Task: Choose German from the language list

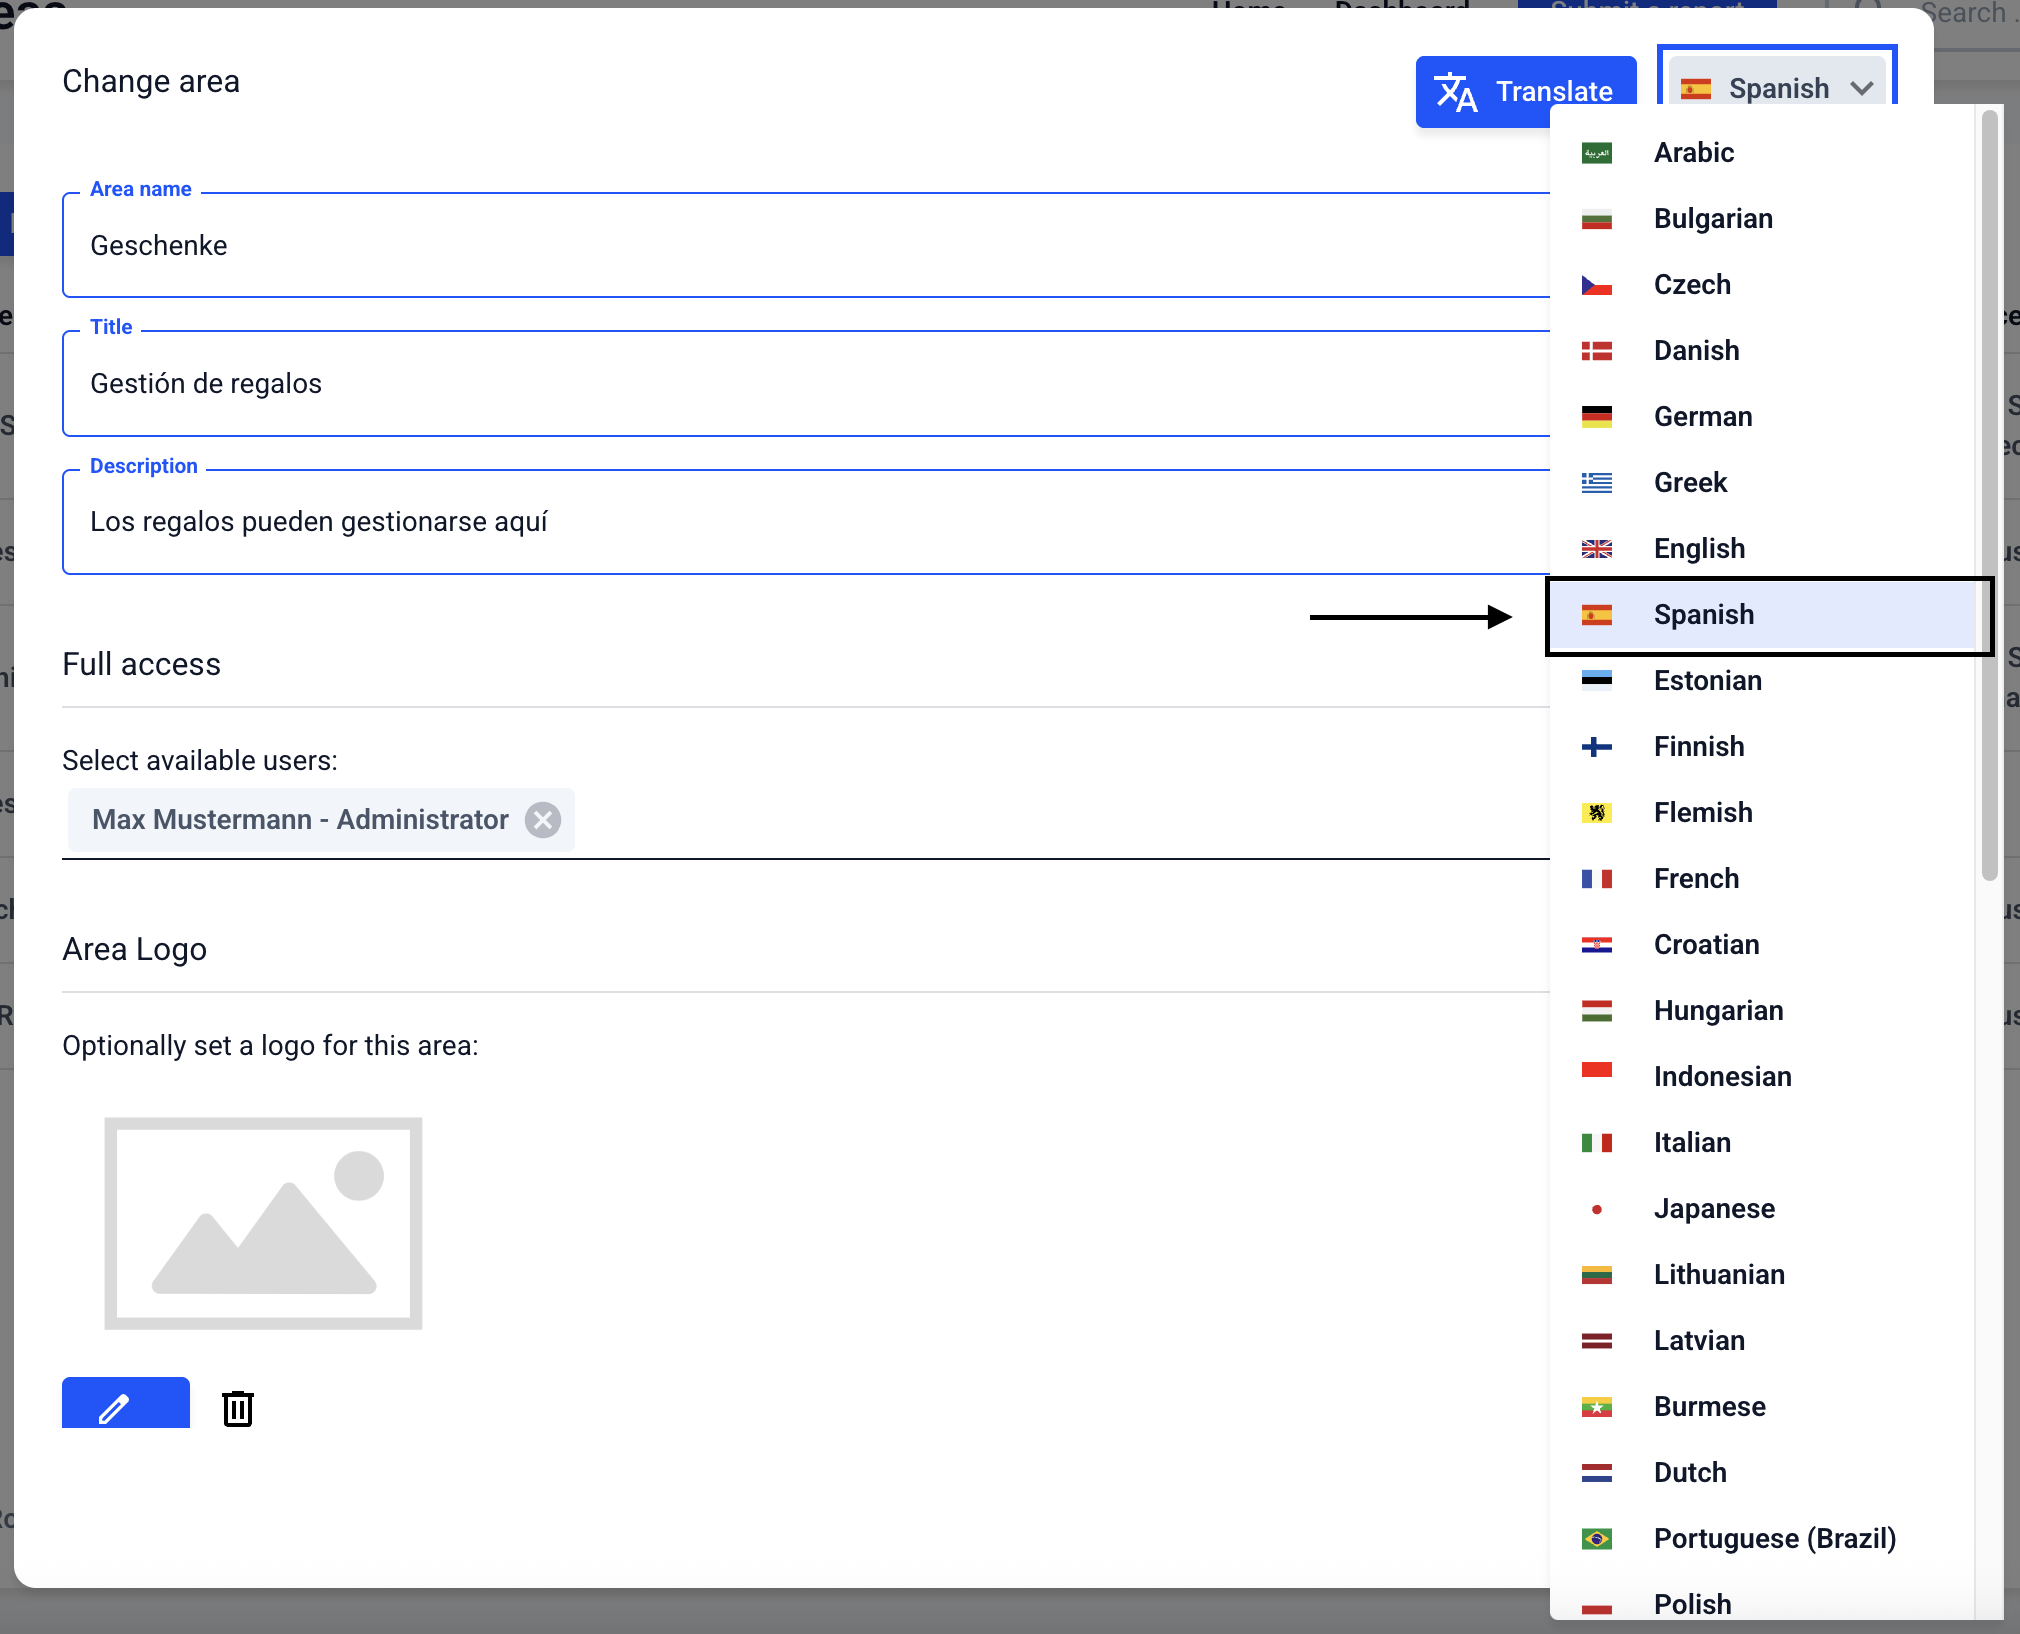Action: click(1702, 417)
